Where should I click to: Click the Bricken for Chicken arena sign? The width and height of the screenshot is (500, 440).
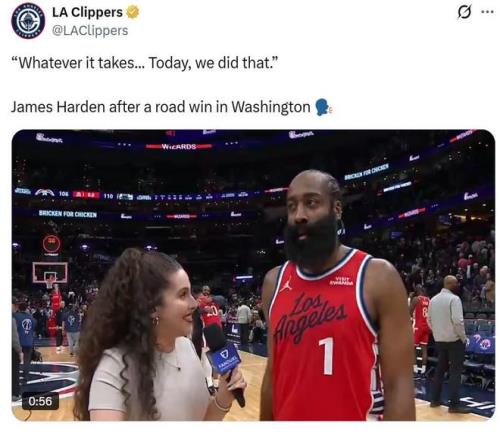(x=68, y=214)
